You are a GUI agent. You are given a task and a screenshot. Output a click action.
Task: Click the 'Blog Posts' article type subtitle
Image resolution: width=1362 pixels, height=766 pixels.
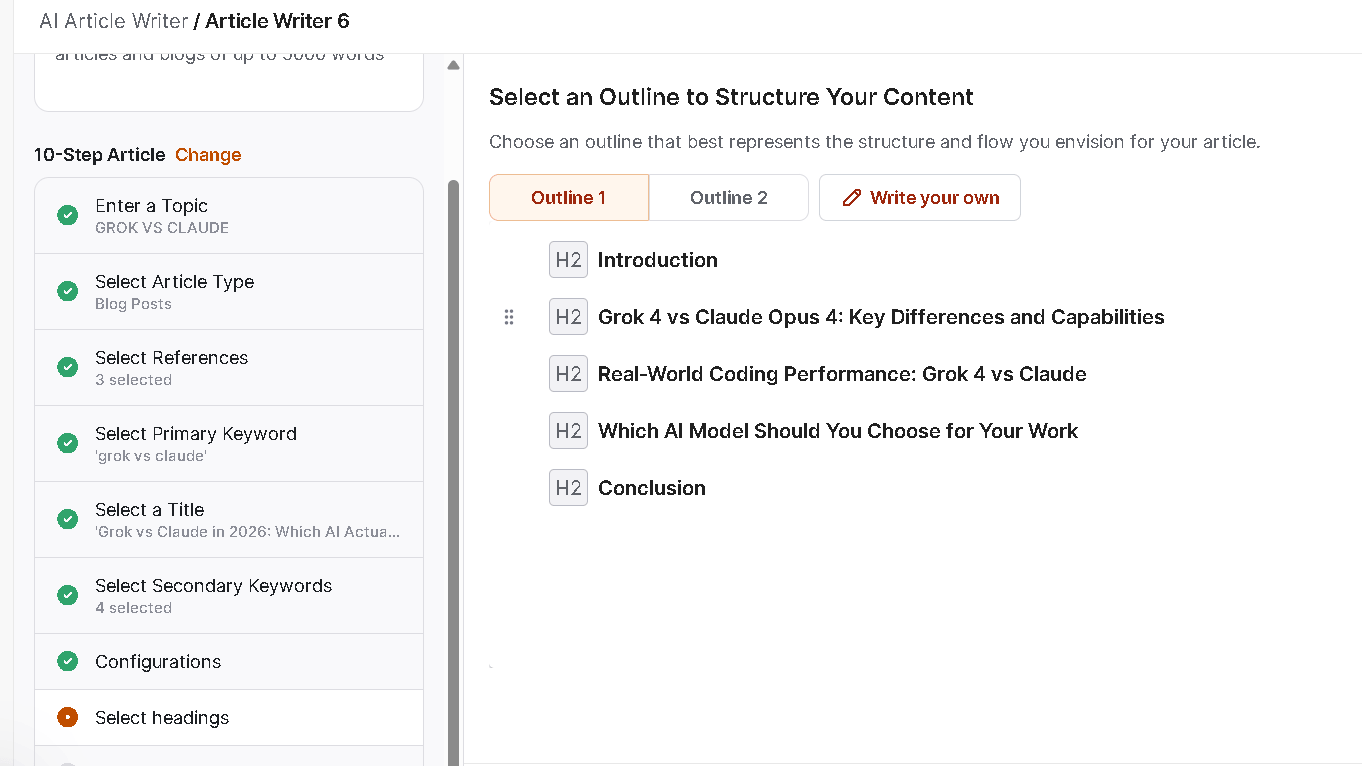coord(133,304)
